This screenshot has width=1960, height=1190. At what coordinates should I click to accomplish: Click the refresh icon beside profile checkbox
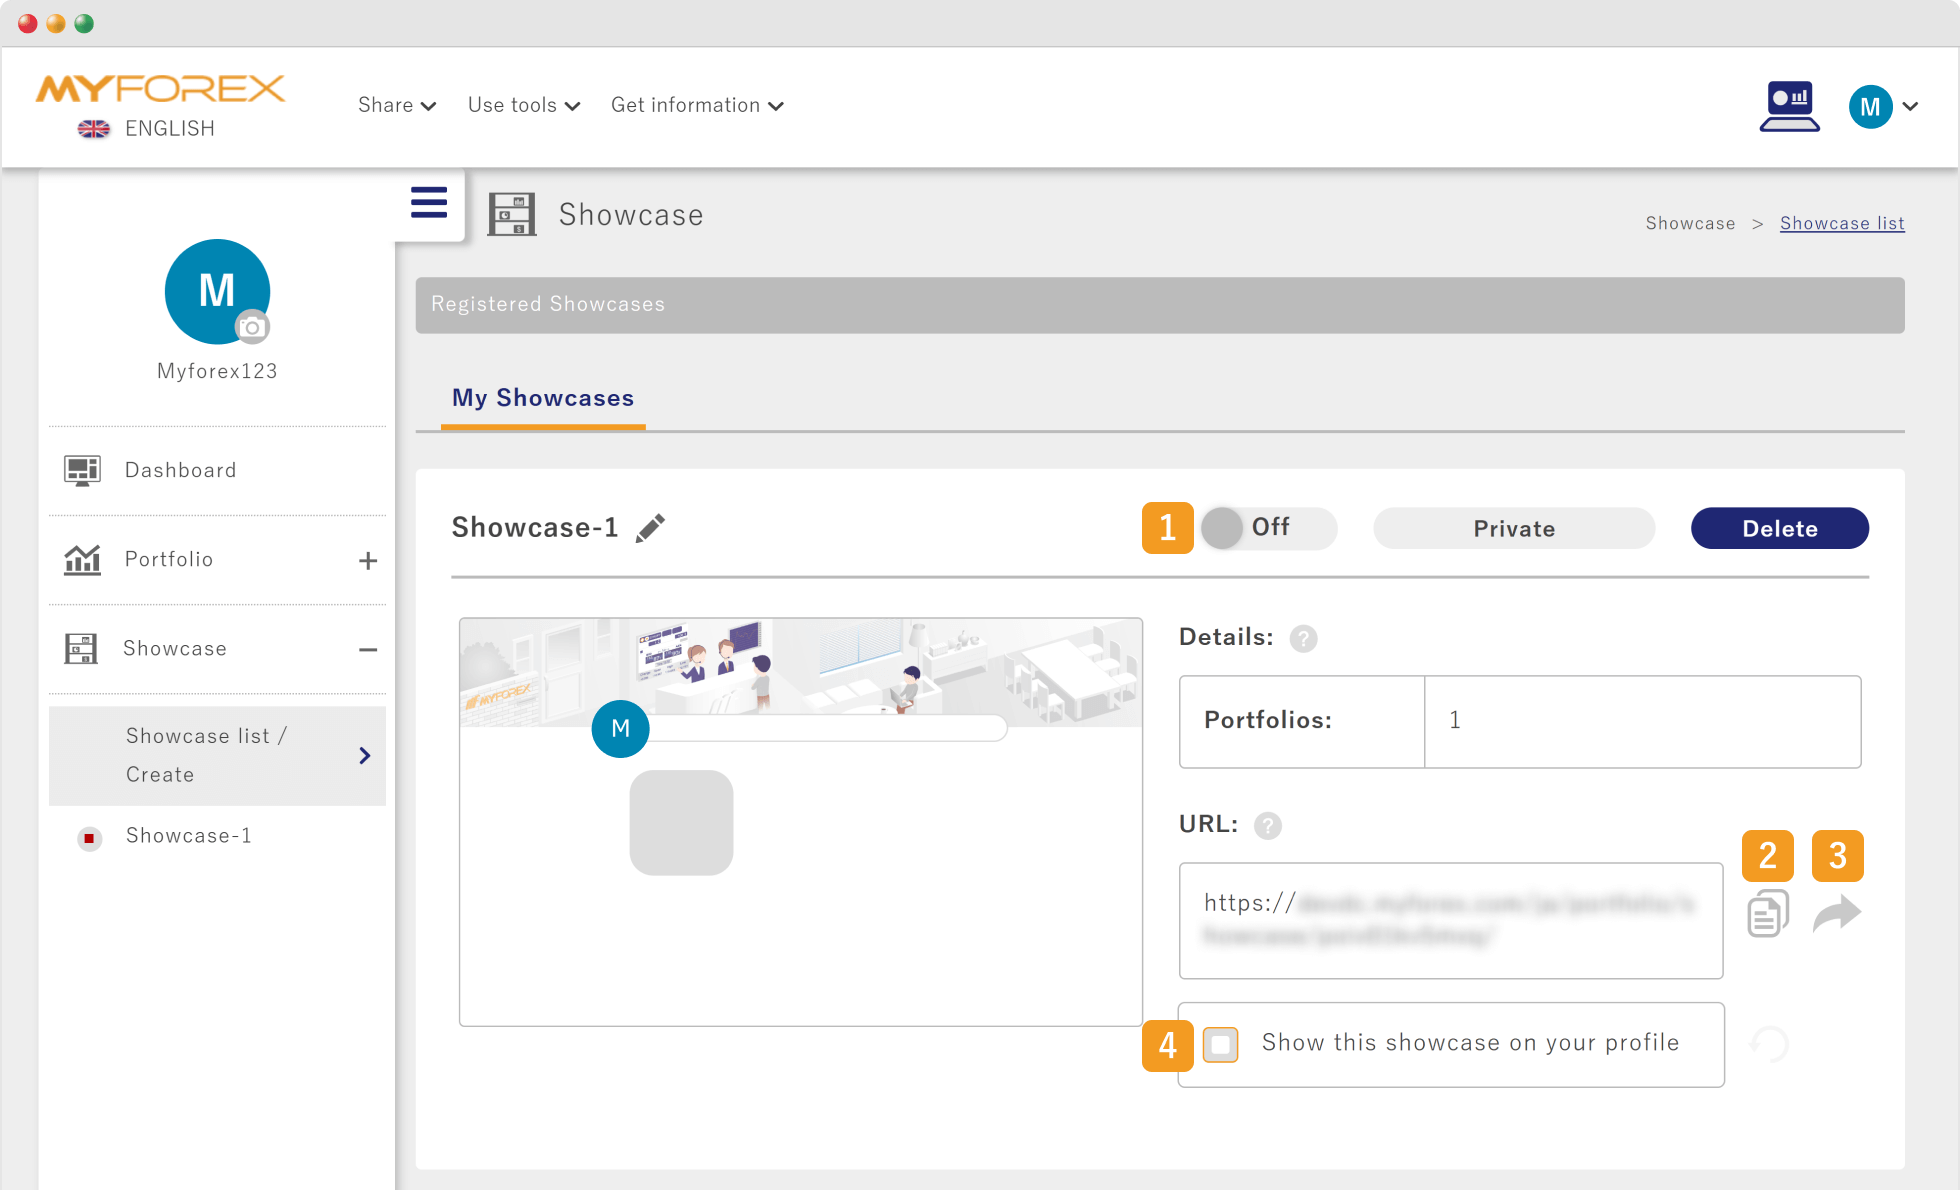(x=1769, y=1044)
